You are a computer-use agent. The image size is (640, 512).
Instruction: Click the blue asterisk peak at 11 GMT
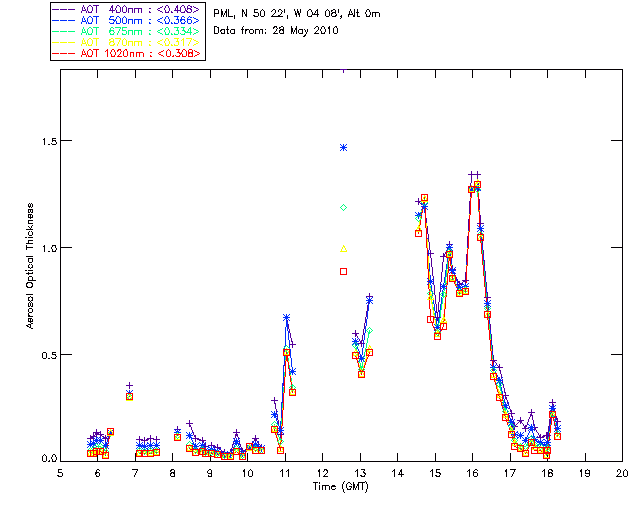(x=286, y=317)
